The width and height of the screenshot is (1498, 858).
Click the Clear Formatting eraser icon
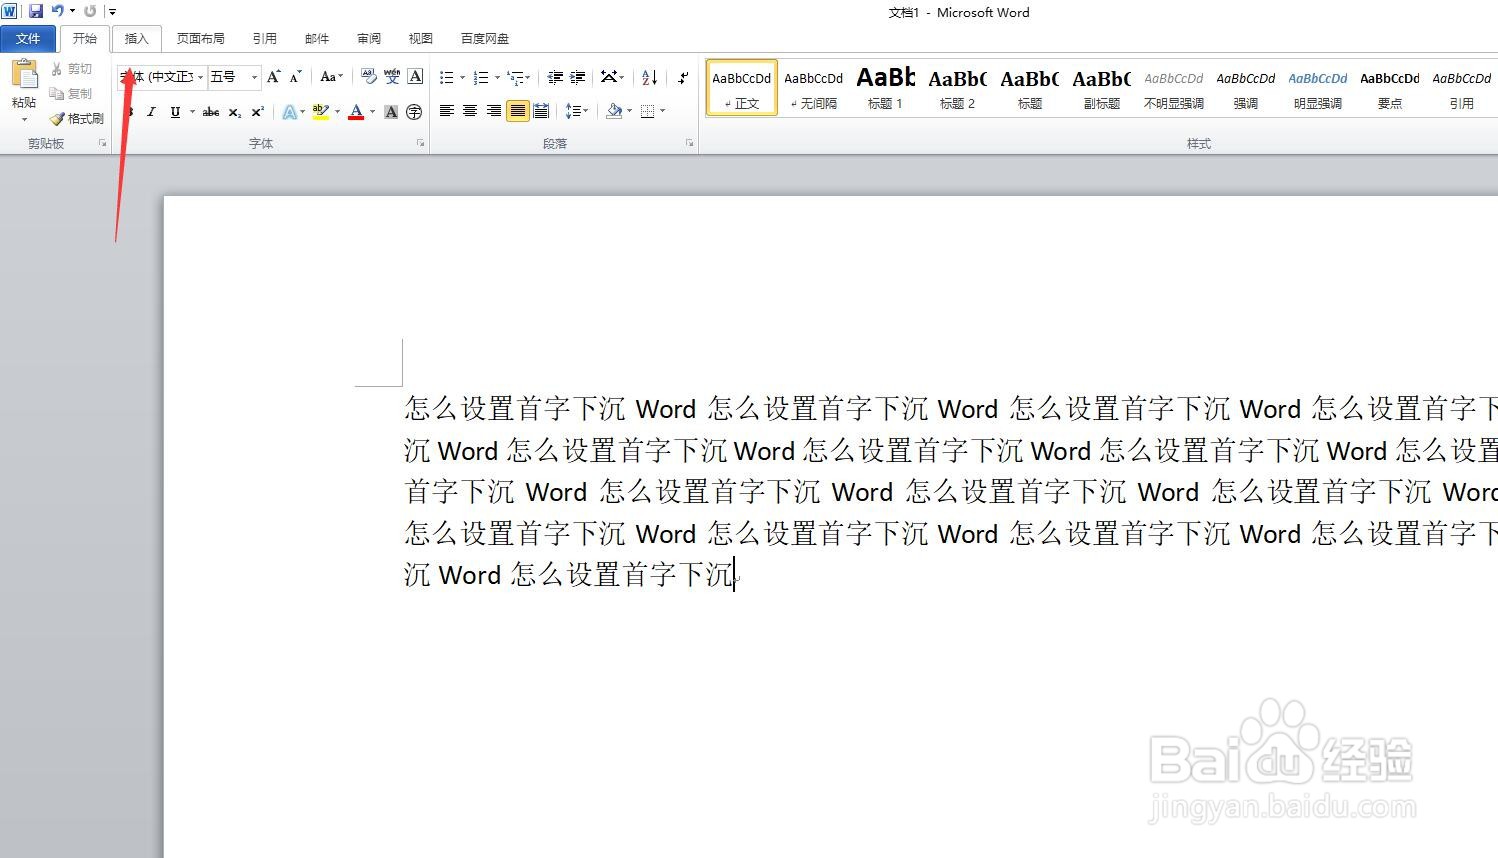pyautogui.click(x=368, y=77)
